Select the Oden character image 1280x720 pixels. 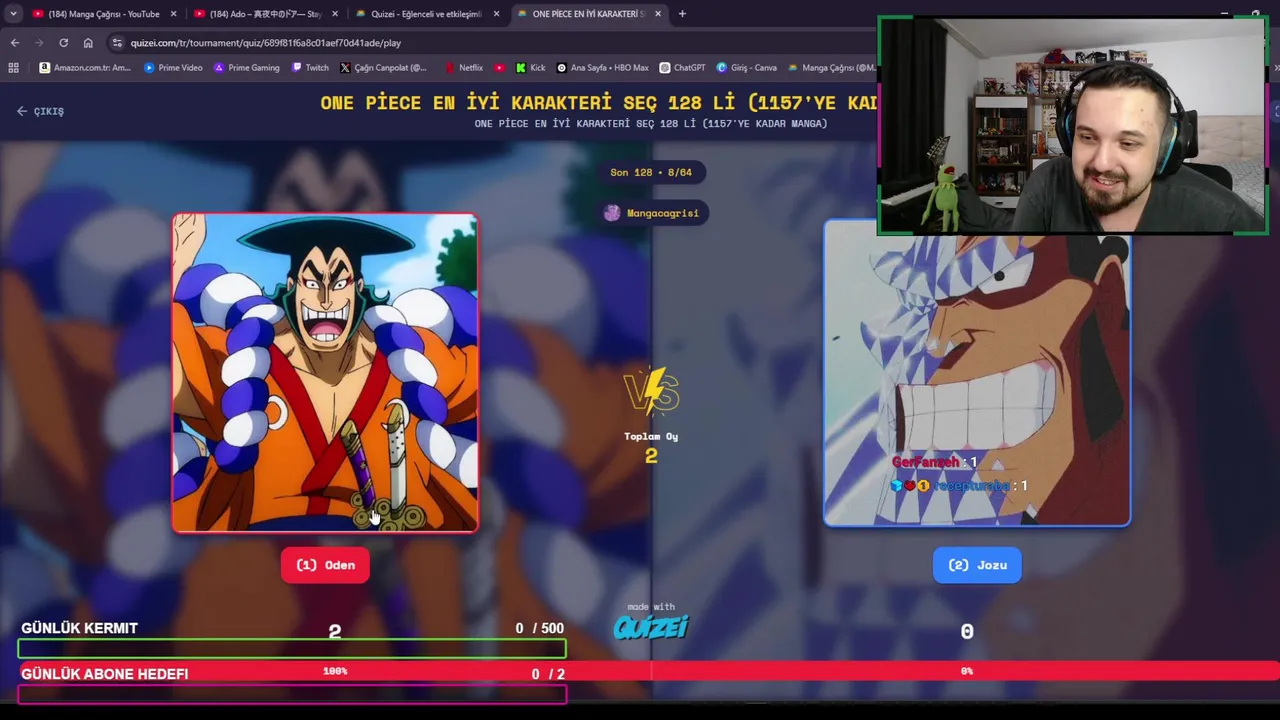click(x=325, y=372)
